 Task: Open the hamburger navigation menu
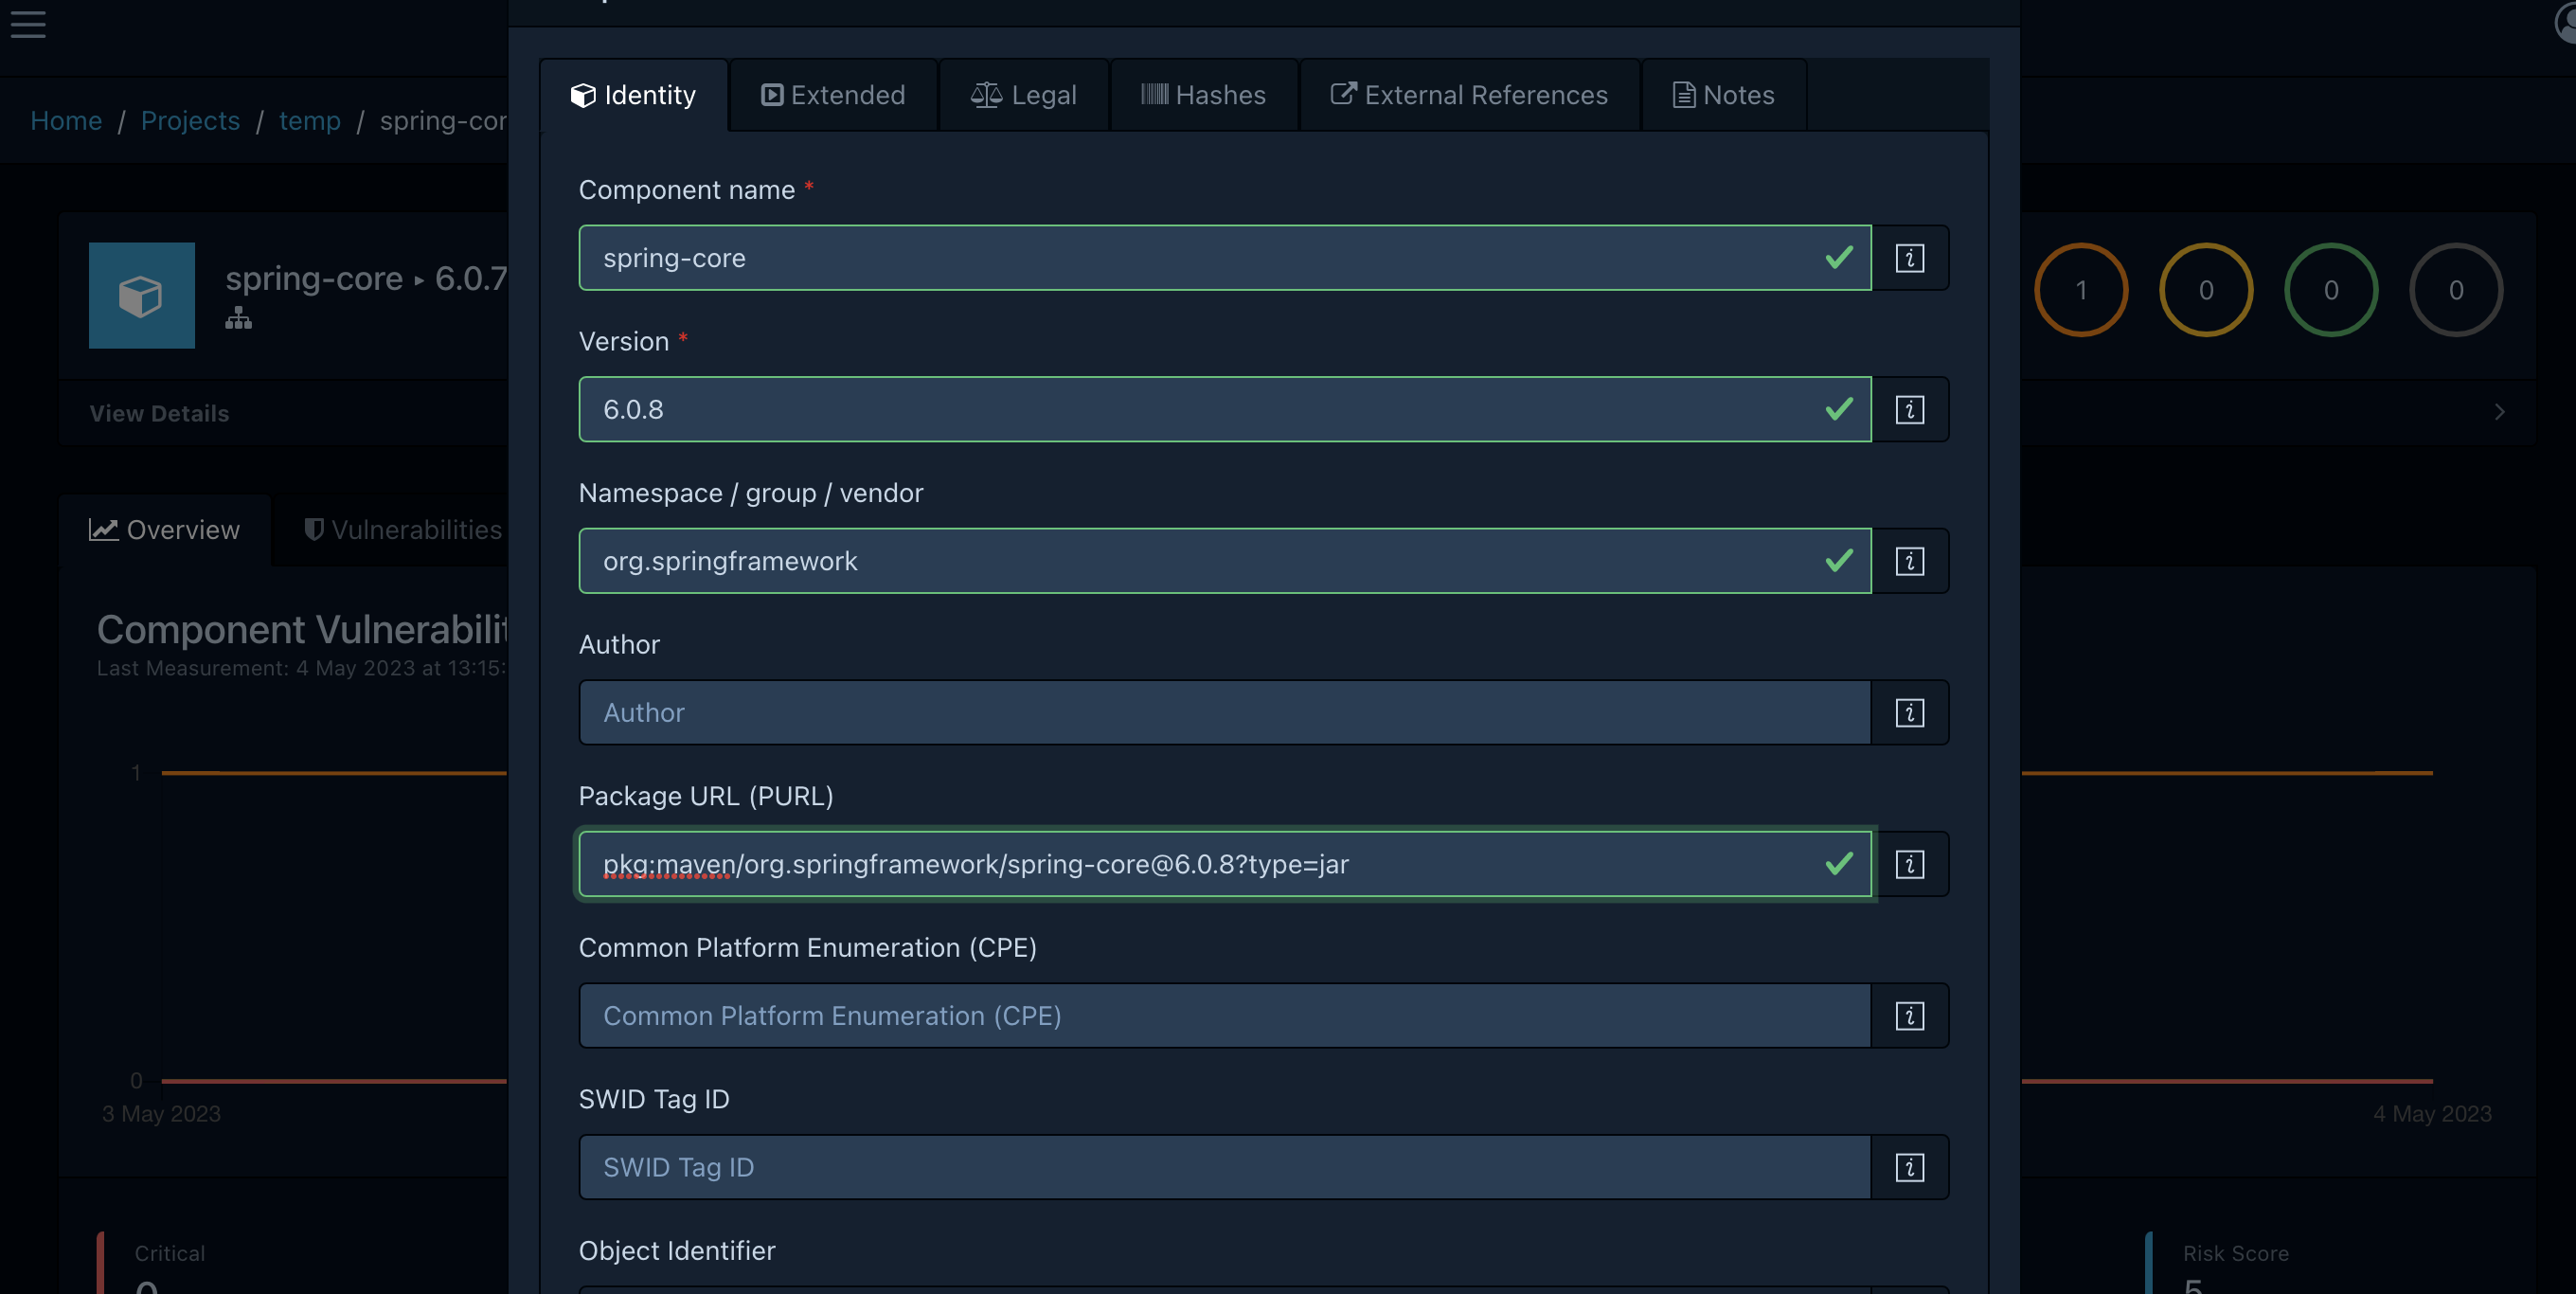coord(28,24)
